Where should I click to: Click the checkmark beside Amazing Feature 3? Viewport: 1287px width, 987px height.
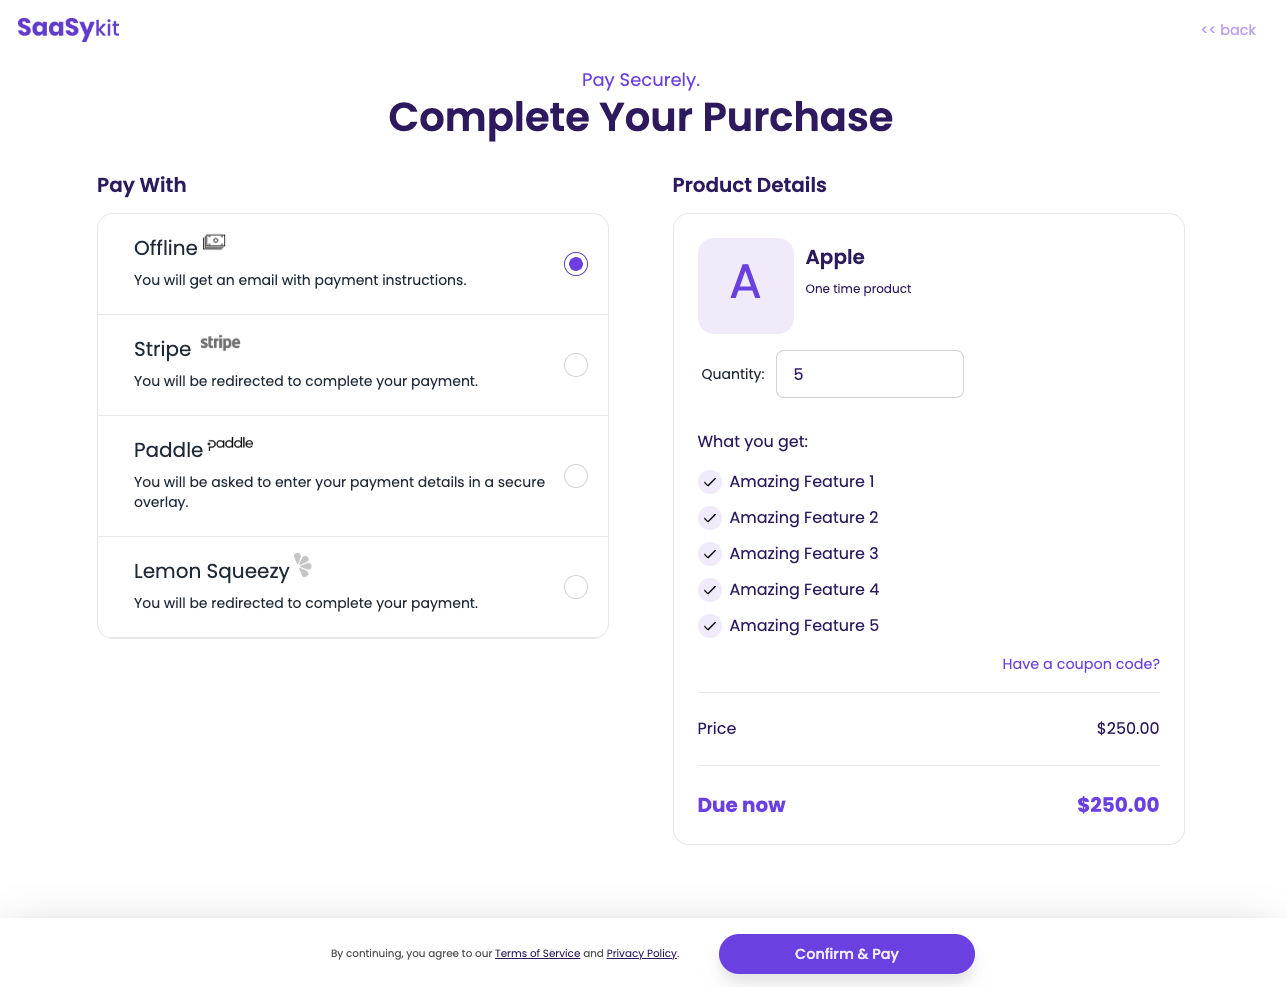tap(710, 554)
